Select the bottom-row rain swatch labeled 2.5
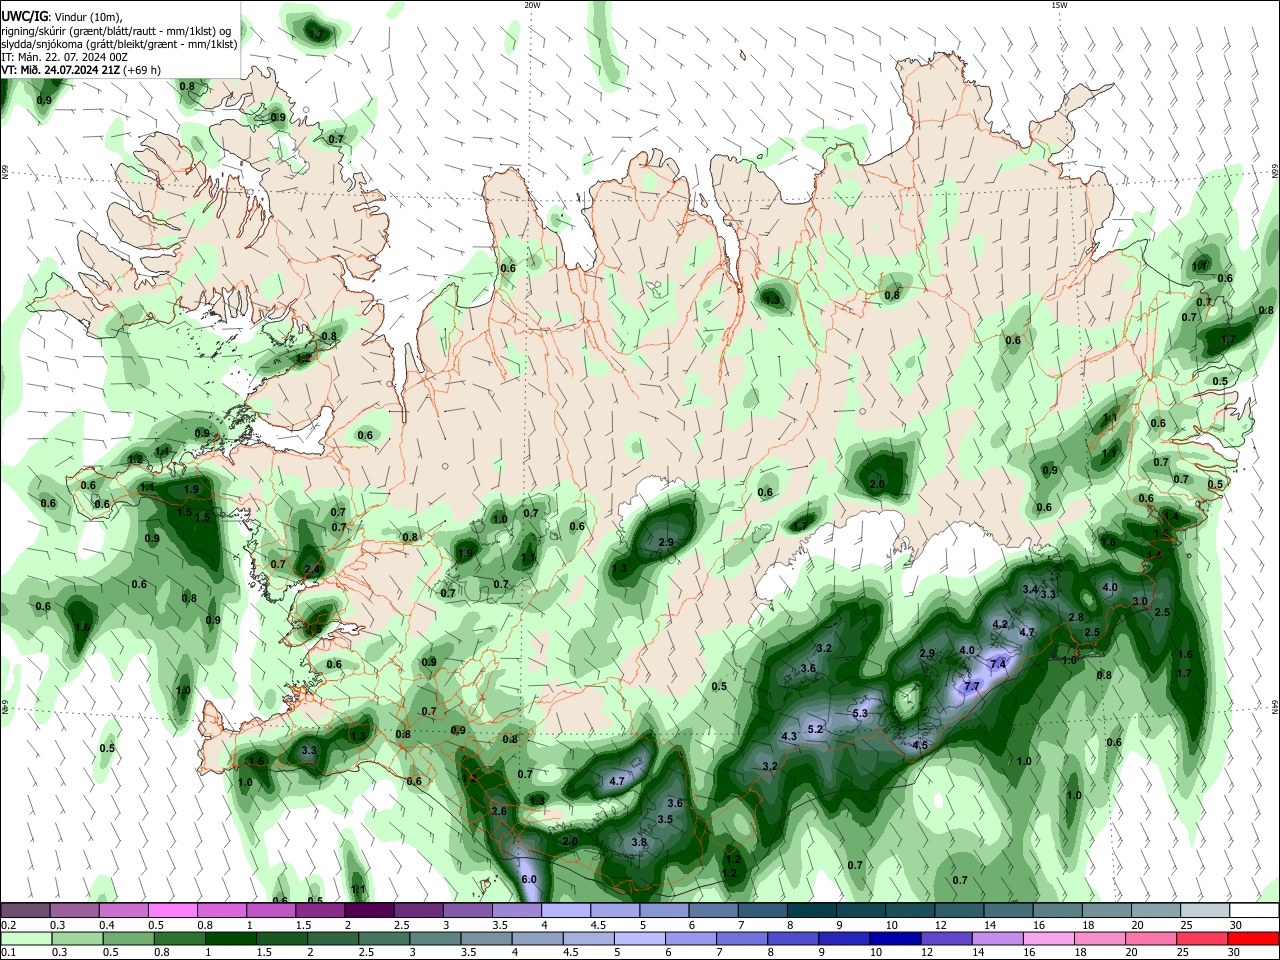The width and height of the screenshot is (1280, 960). [x=384, y=938]
